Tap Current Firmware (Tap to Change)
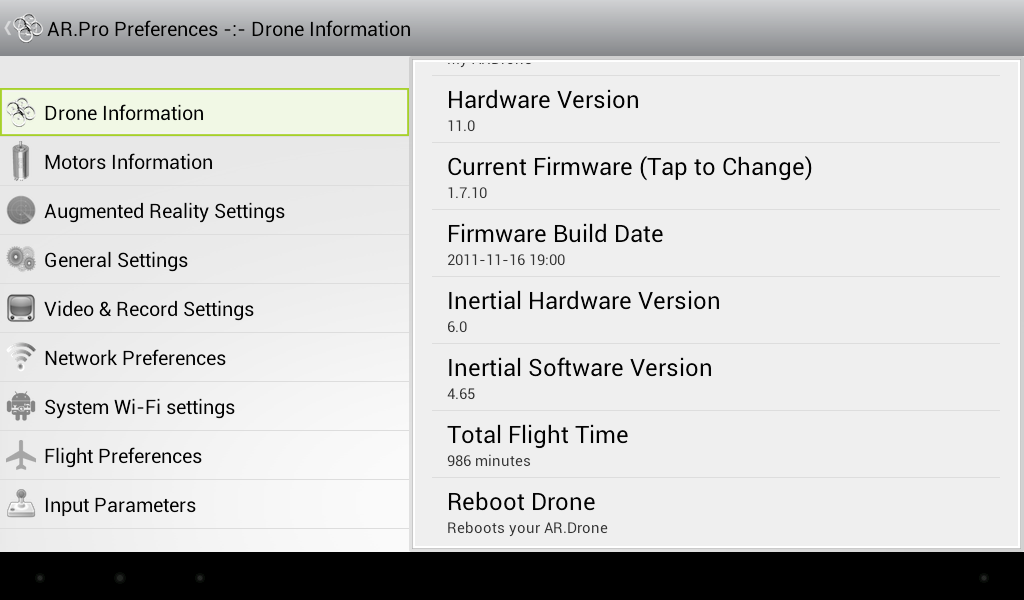The image size is (1024, 600). (x=716, y=176)
